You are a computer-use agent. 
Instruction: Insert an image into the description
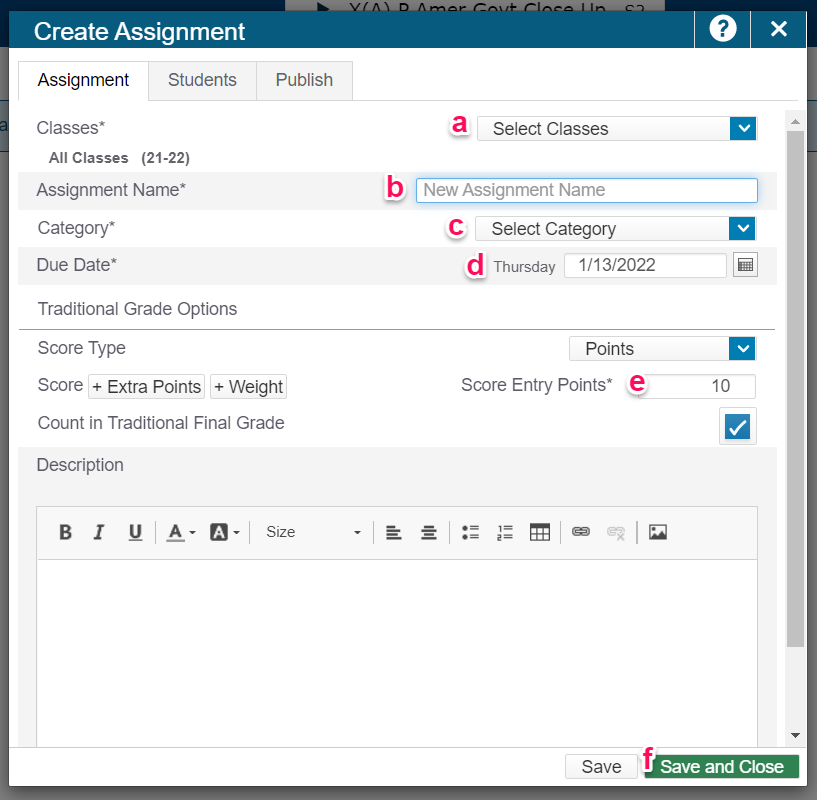pos(657,532)
